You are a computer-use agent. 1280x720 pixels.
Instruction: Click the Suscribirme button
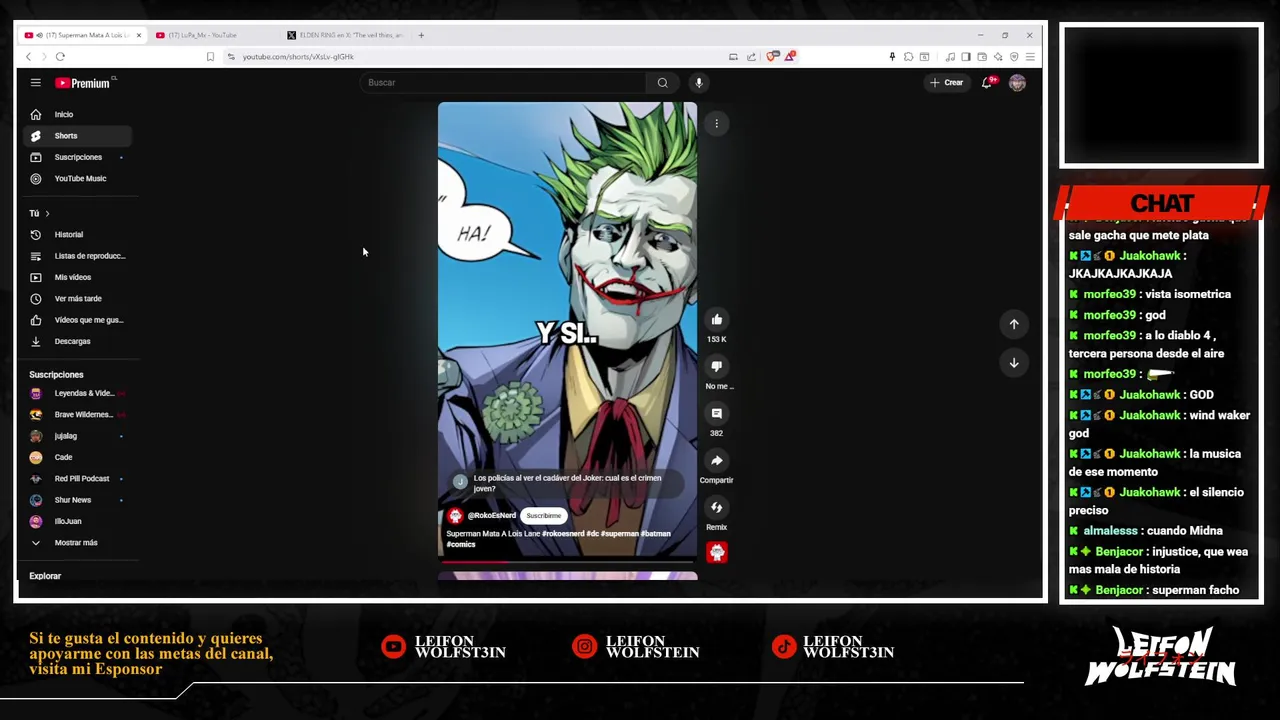(544, 516)
